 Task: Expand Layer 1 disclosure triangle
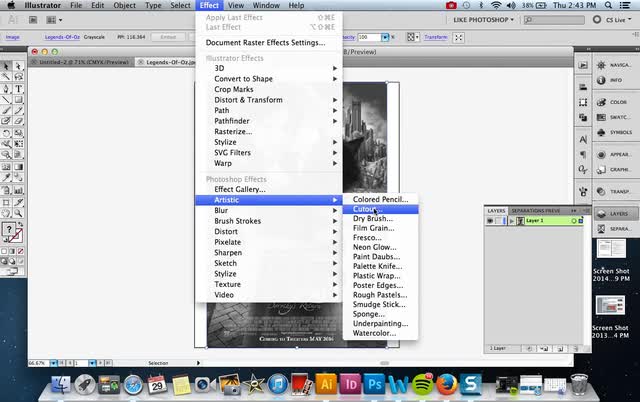(511, 221)
